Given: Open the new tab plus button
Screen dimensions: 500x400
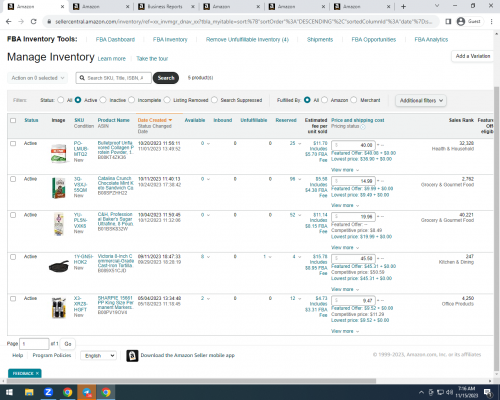Looking at the screenshot, I should (x=403, y=6).
